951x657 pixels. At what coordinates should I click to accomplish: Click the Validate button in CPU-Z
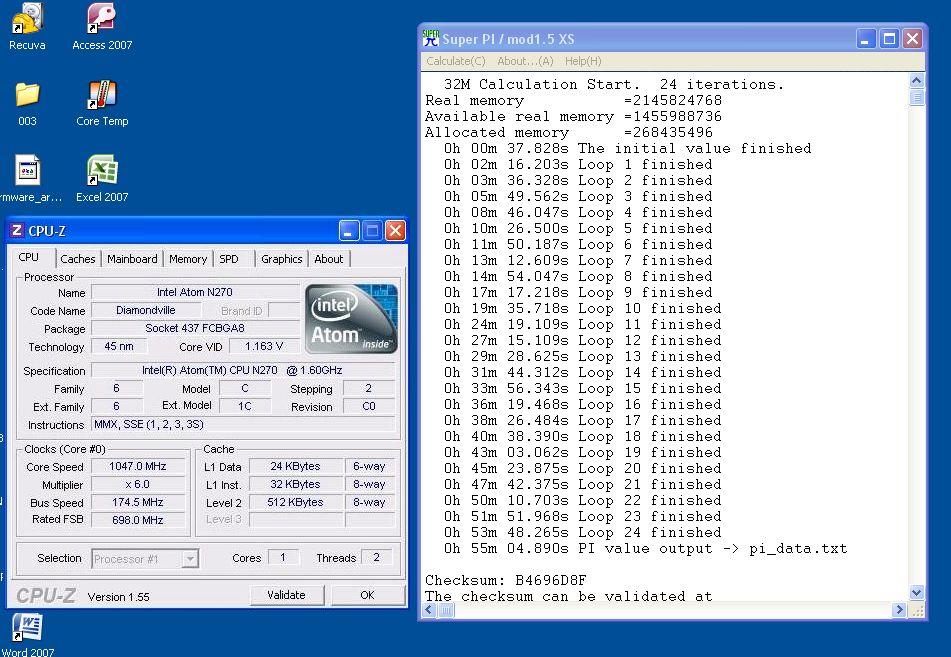coord(286,595)
